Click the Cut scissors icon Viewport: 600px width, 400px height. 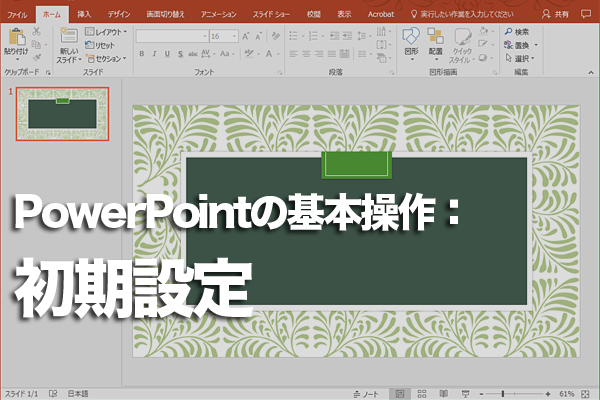36,31
